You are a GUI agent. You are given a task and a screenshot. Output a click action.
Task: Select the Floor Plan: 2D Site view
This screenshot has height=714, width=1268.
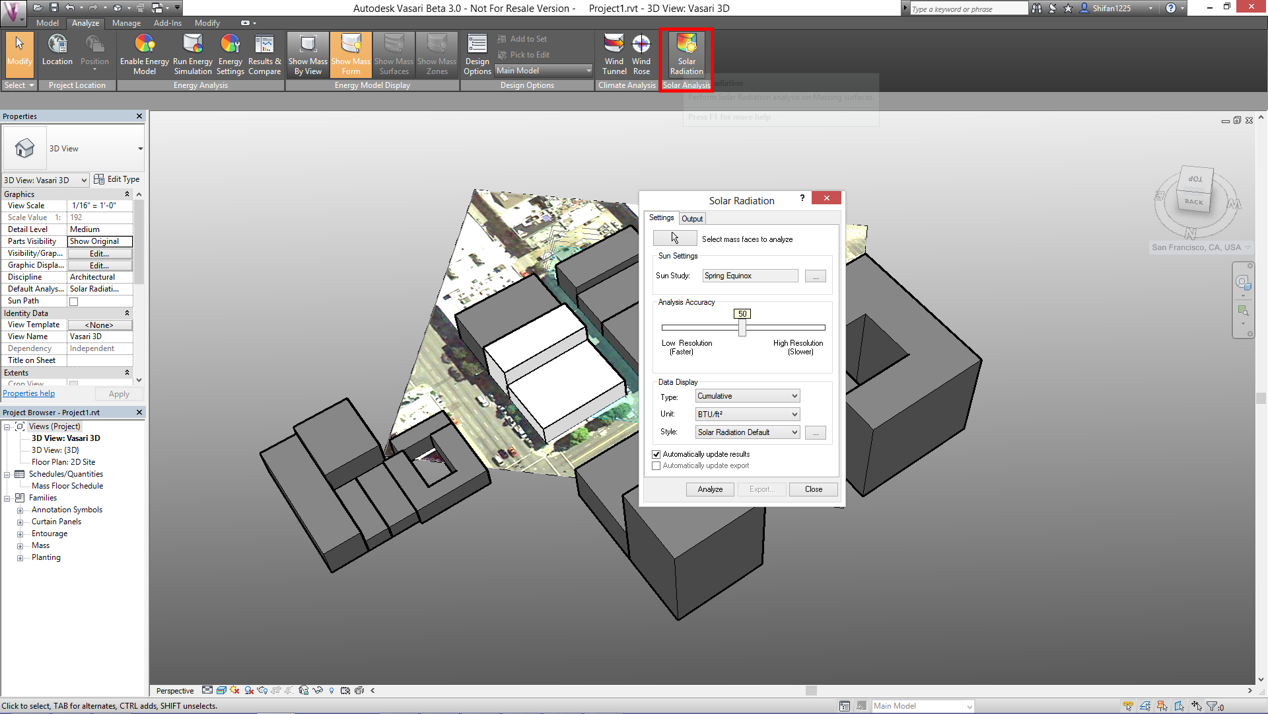63,462
